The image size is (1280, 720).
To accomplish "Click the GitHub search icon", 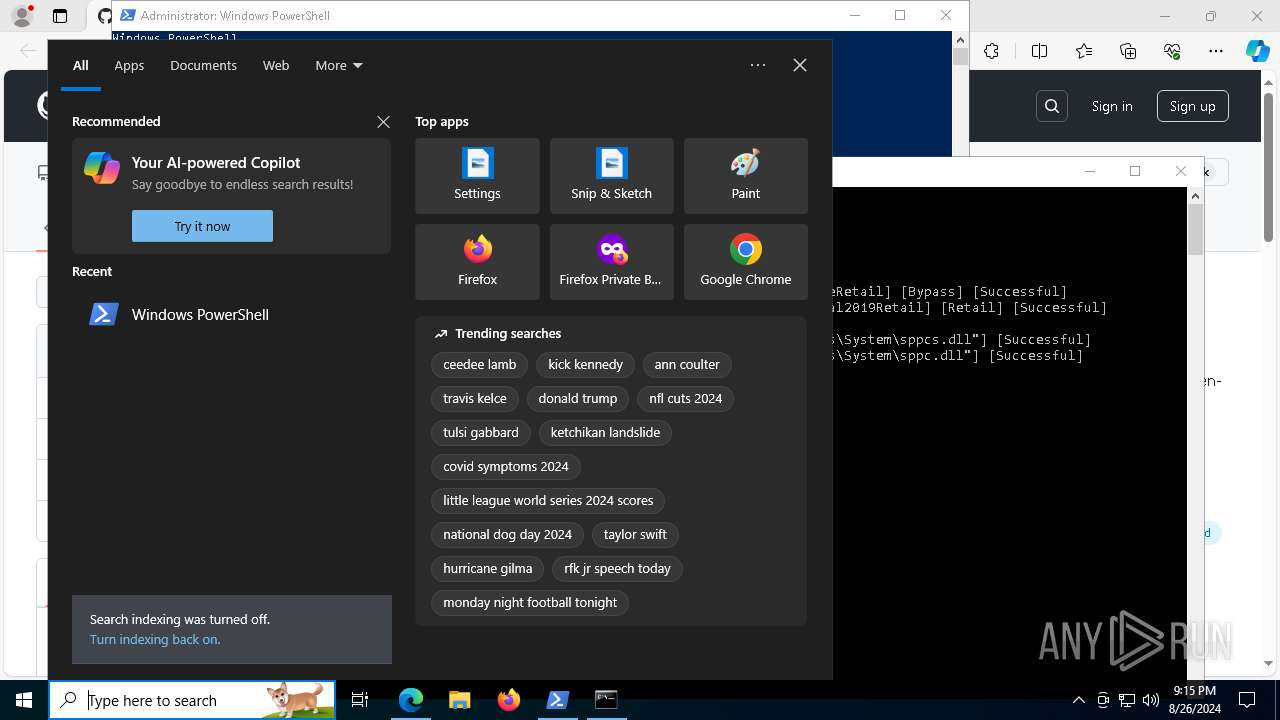I will pos(1052,106).
